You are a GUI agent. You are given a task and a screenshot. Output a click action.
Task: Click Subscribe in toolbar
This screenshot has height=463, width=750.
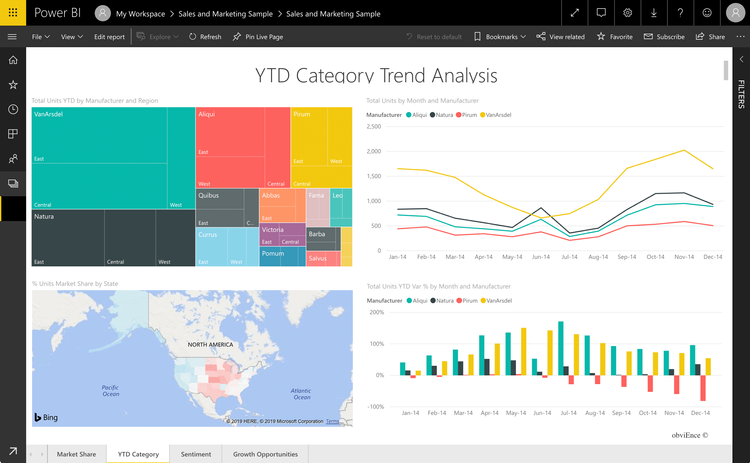(664, 37)
